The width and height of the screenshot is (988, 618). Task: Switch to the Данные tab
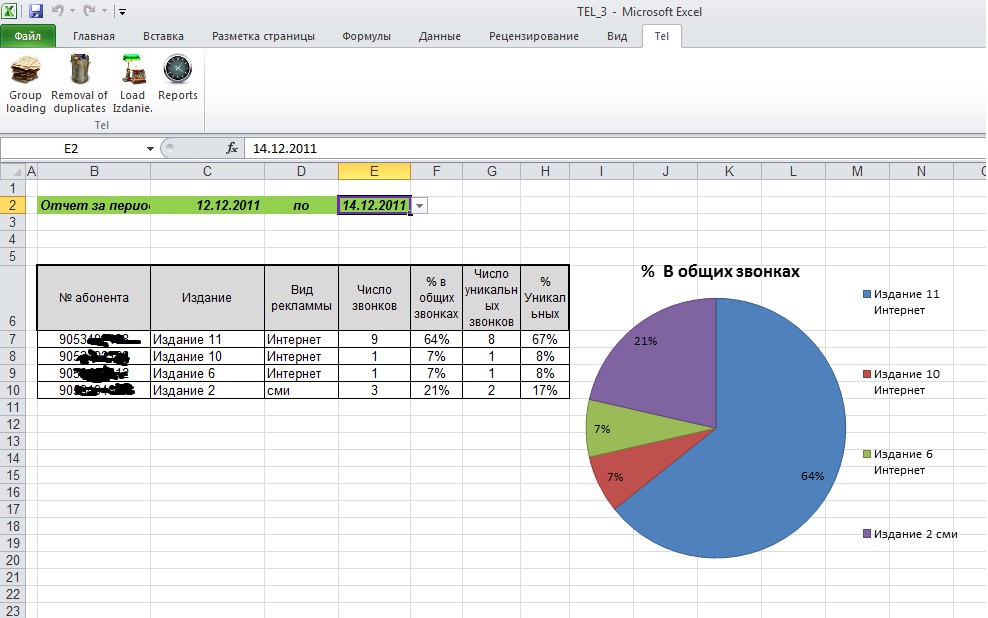[x=440, y=36]
